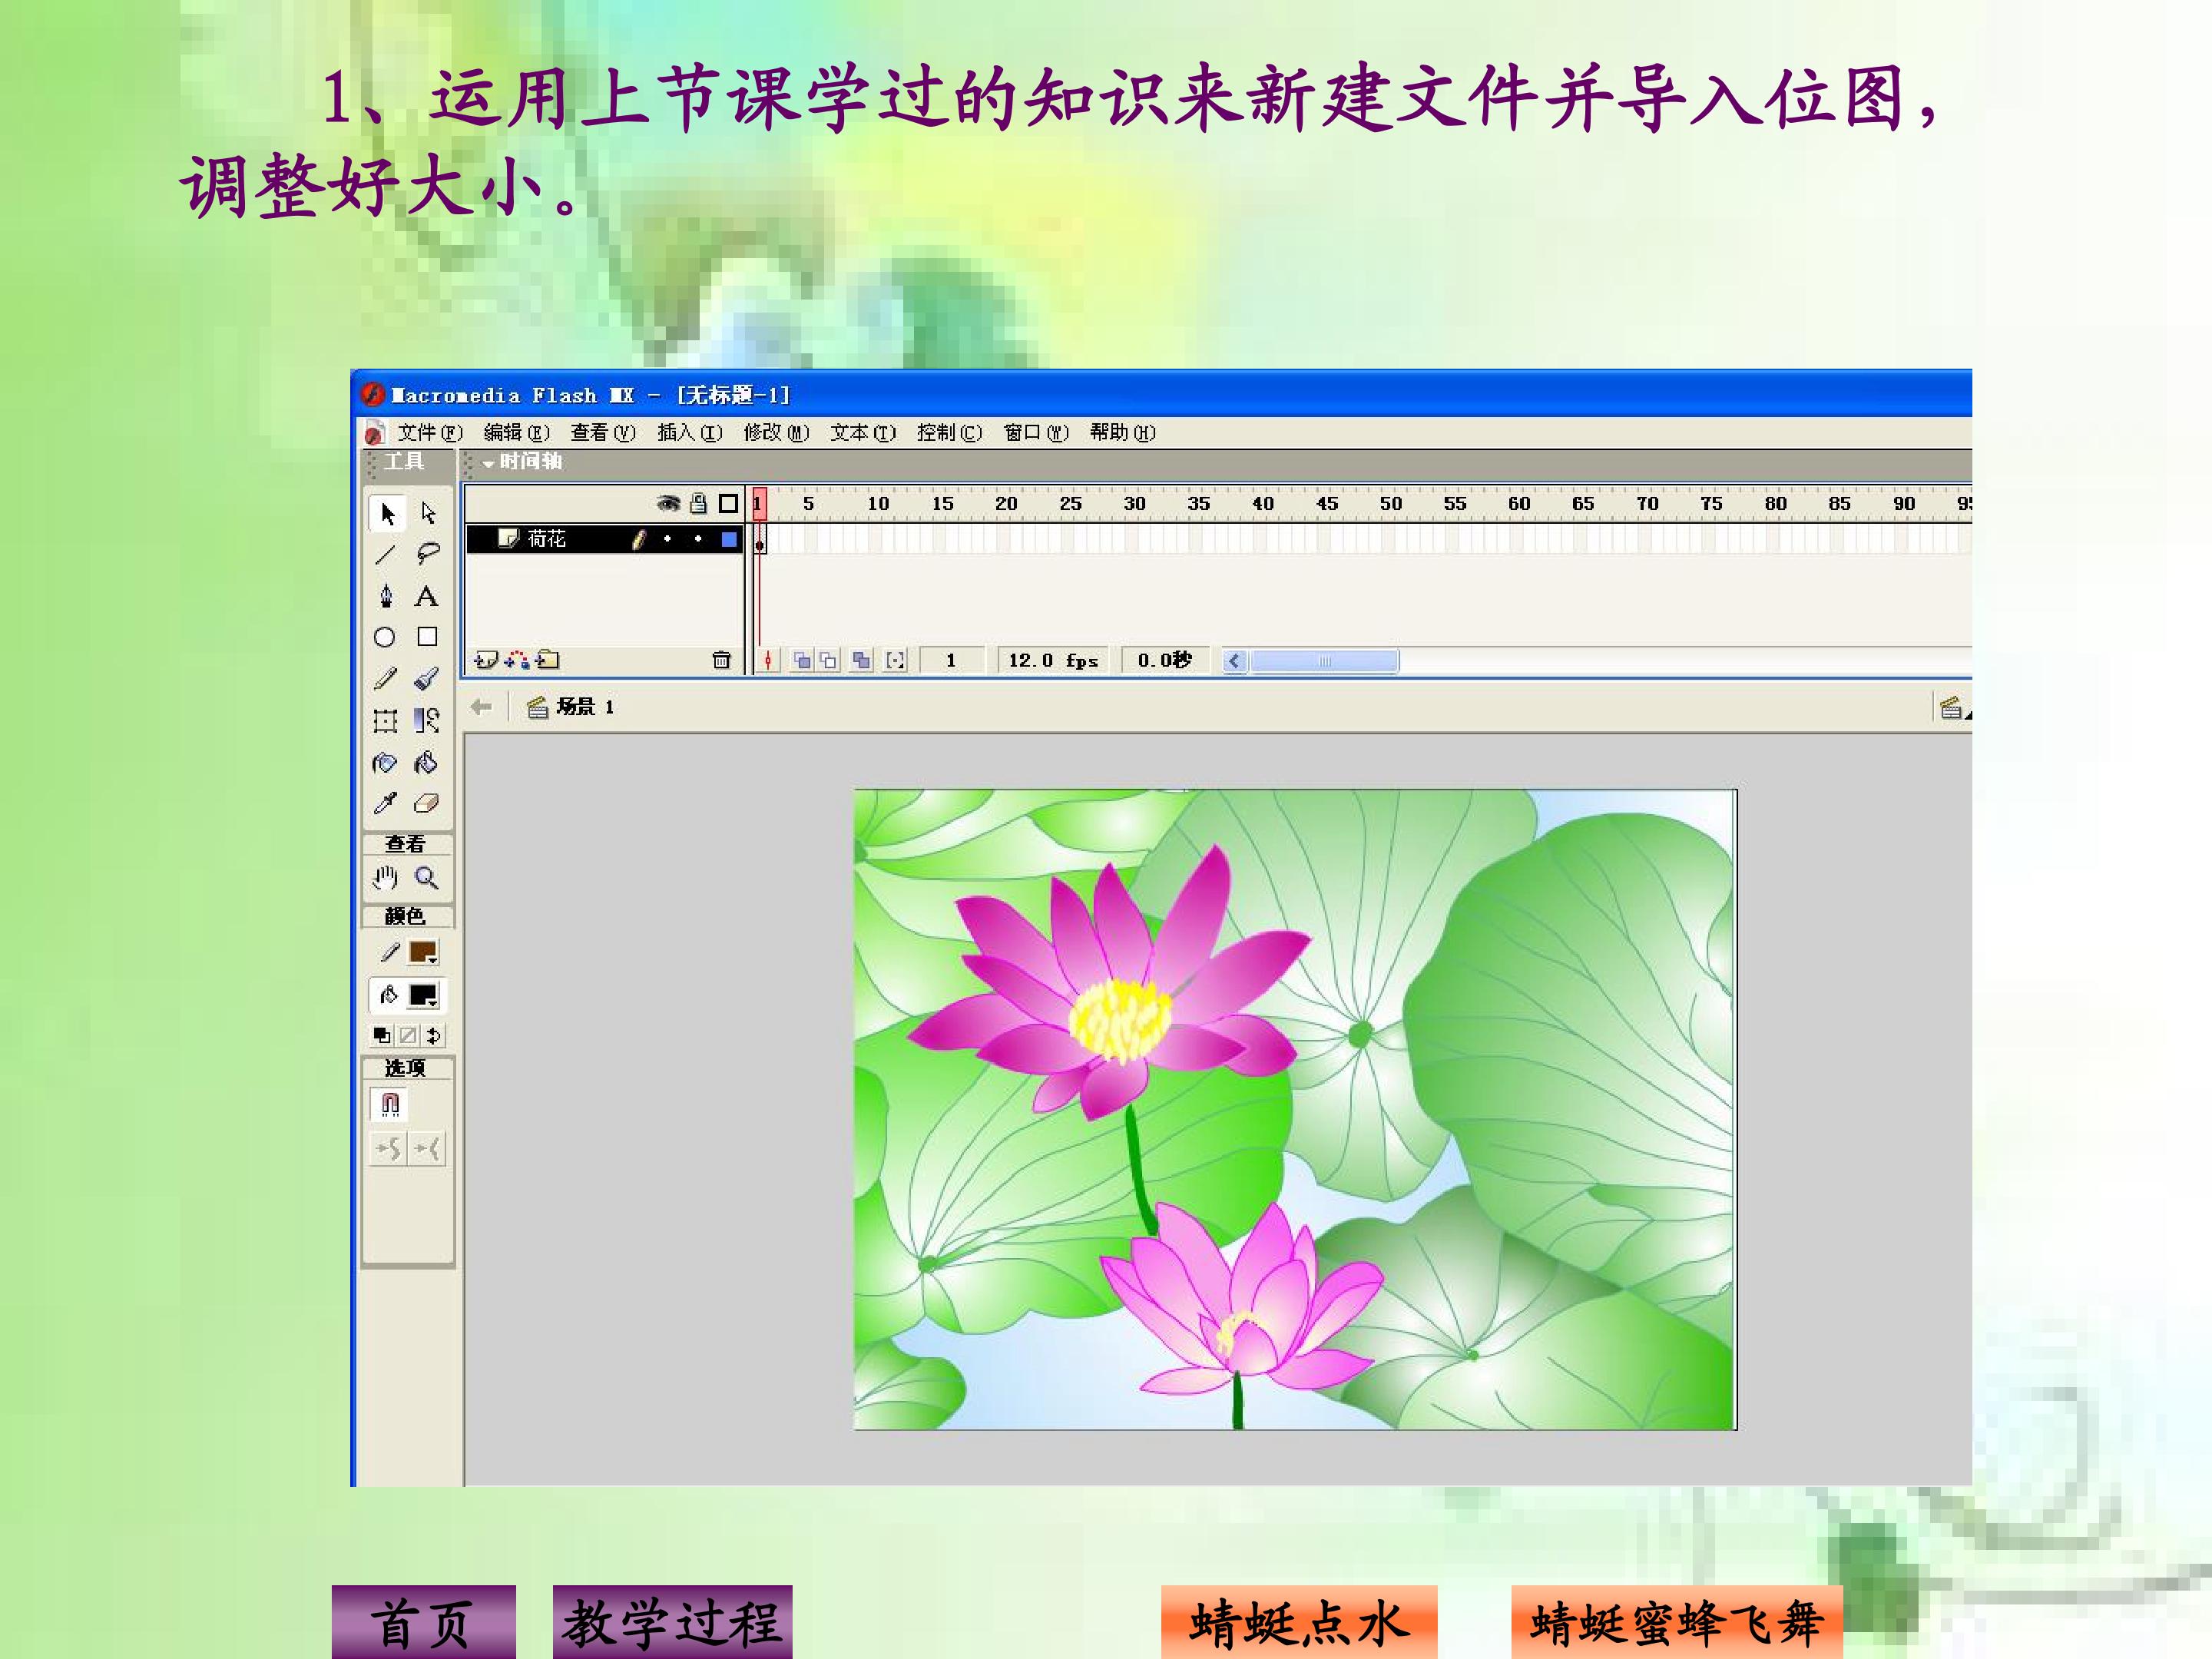This screenshot has height=1659, width=2212.
Task: Open the 修改(M) menu
Action: (x=776, y=432)
